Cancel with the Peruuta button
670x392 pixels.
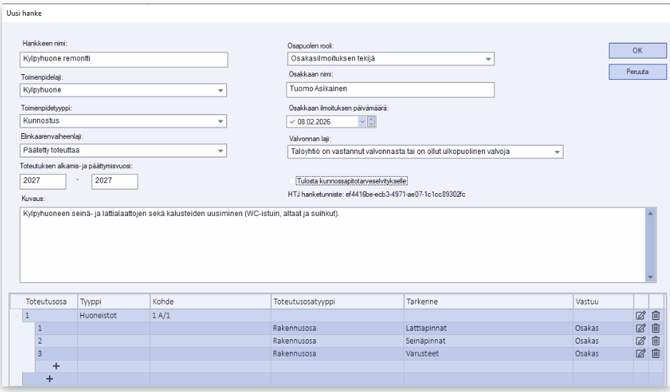pyautogui.click(x=637, y=72)
